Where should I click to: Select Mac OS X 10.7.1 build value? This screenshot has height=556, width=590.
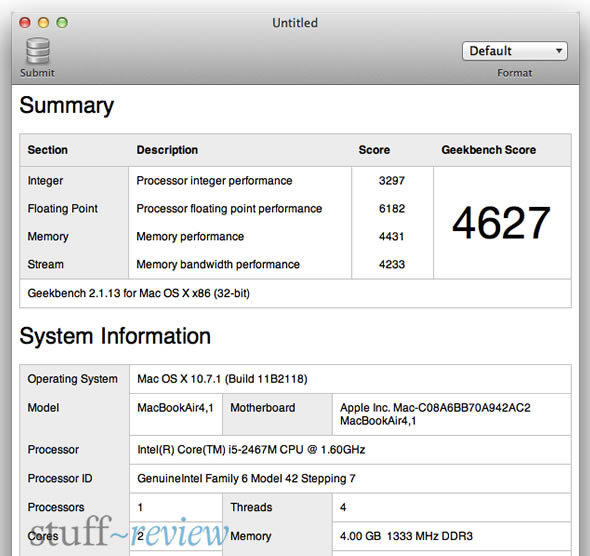(222, 379)
